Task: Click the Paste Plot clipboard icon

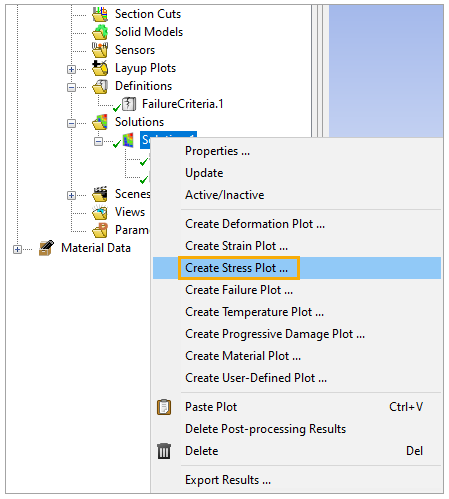Action: (164, 407)
